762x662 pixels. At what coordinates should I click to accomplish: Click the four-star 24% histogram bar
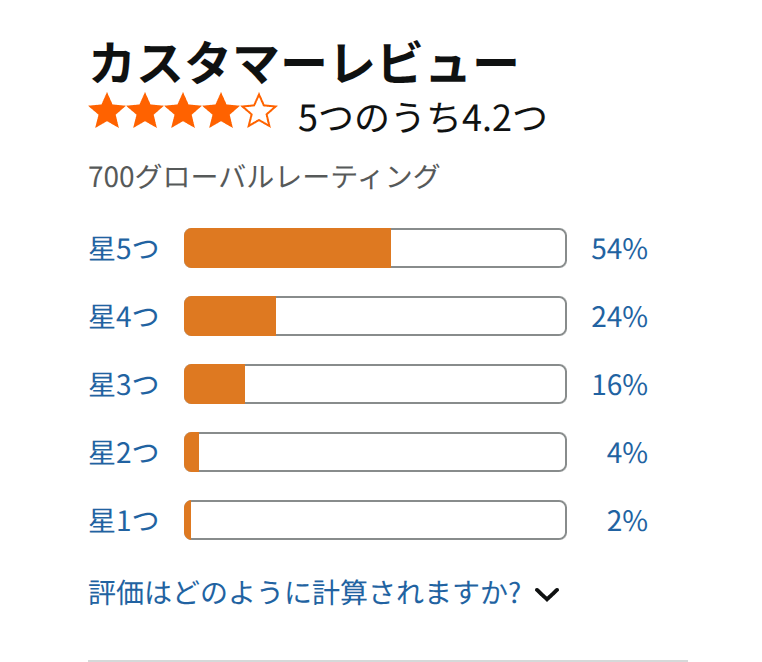[x=375, y=316]
